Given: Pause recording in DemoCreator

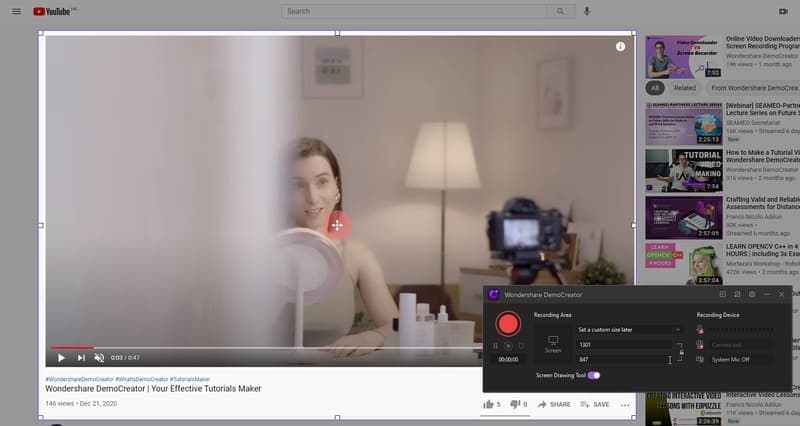Looking at the screenshot, I should pyautogui.click(x=495, y=345).
